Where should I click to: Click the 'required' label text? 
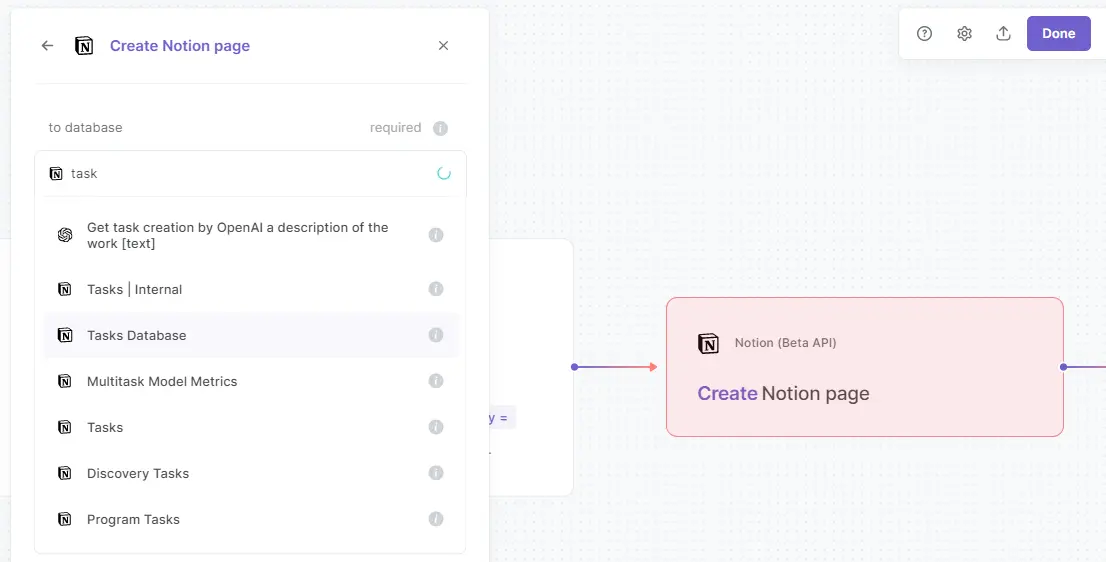coord(395,128)
